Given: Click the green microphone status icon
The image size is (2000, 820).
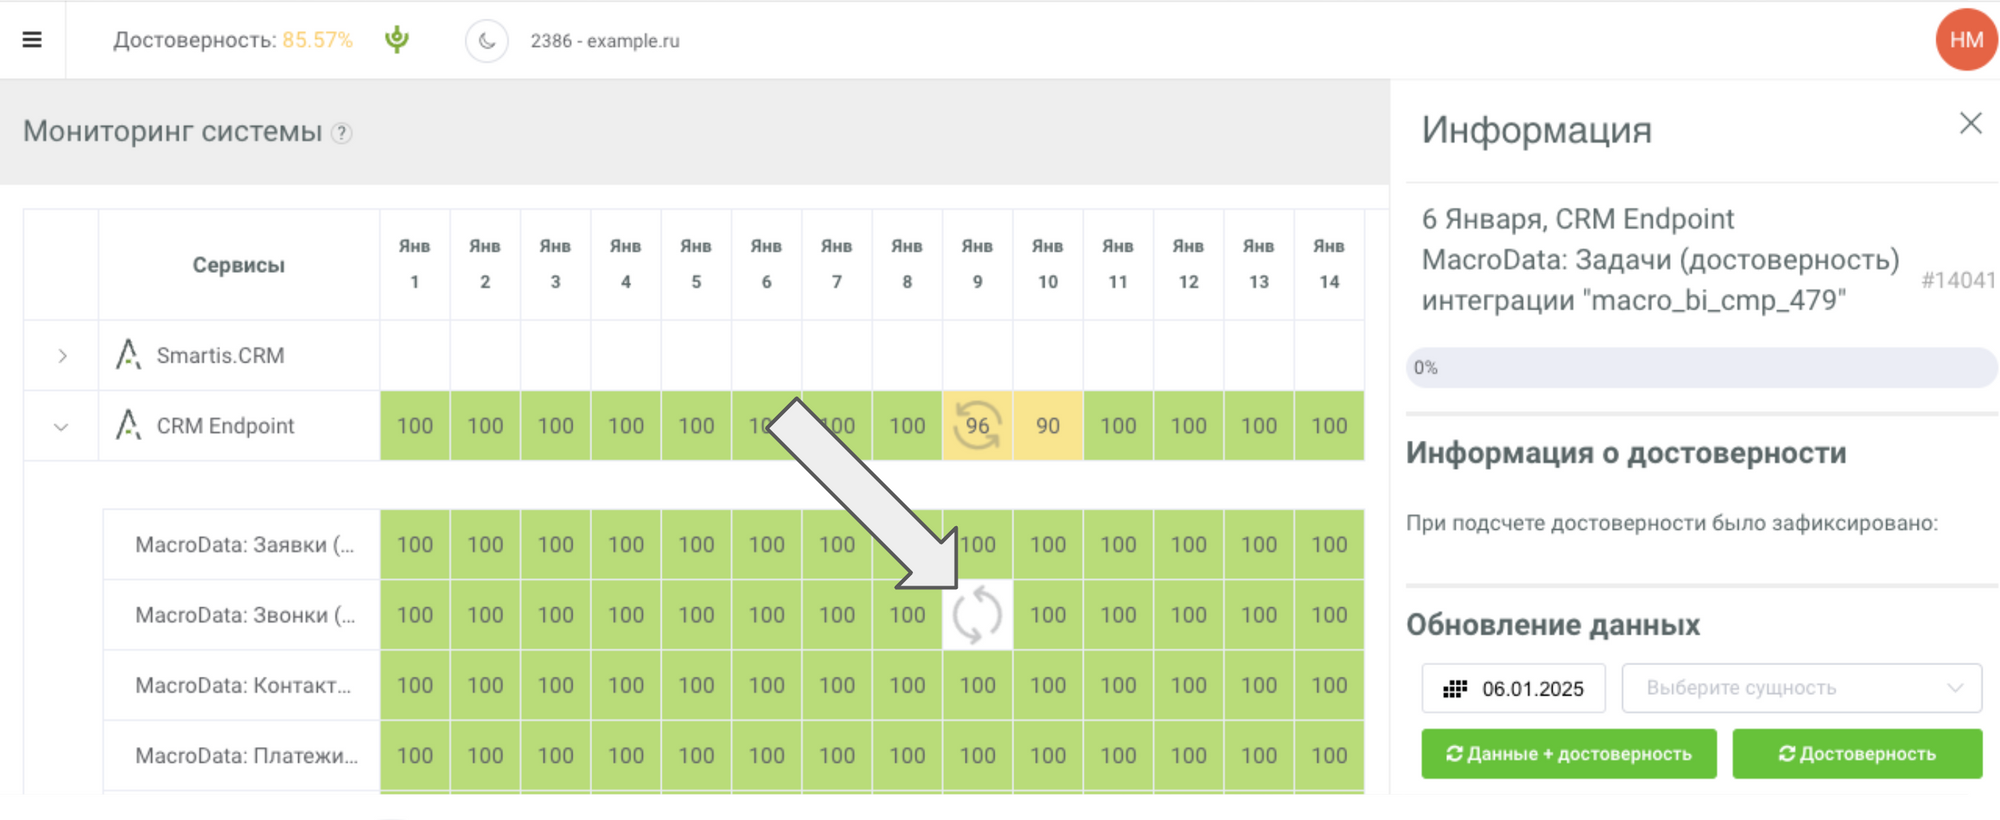Looking at the screenshot, I should (397, 40).
